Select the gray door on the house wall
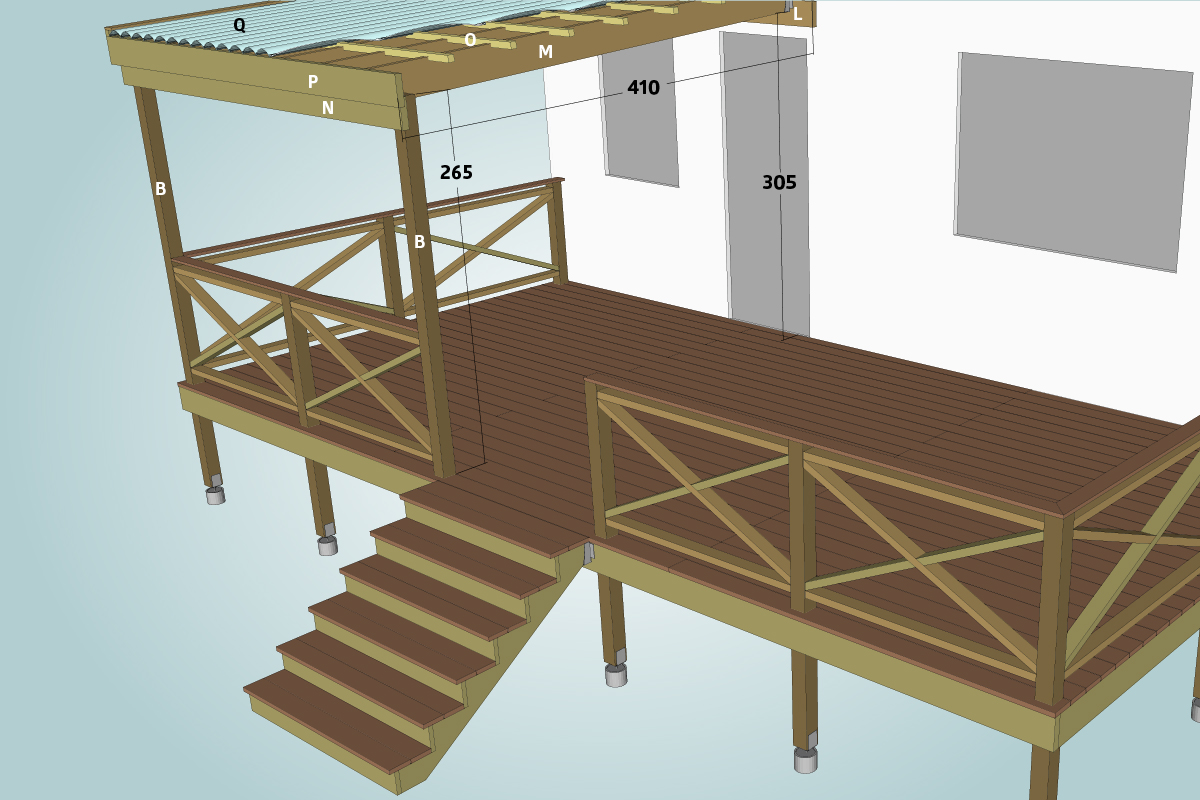The image size is (1200, 800). [765, 180]
